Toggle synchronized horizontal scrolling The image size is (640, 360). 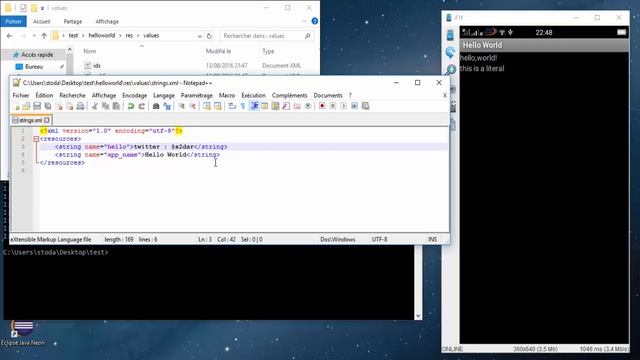click(x=218, y=106)
